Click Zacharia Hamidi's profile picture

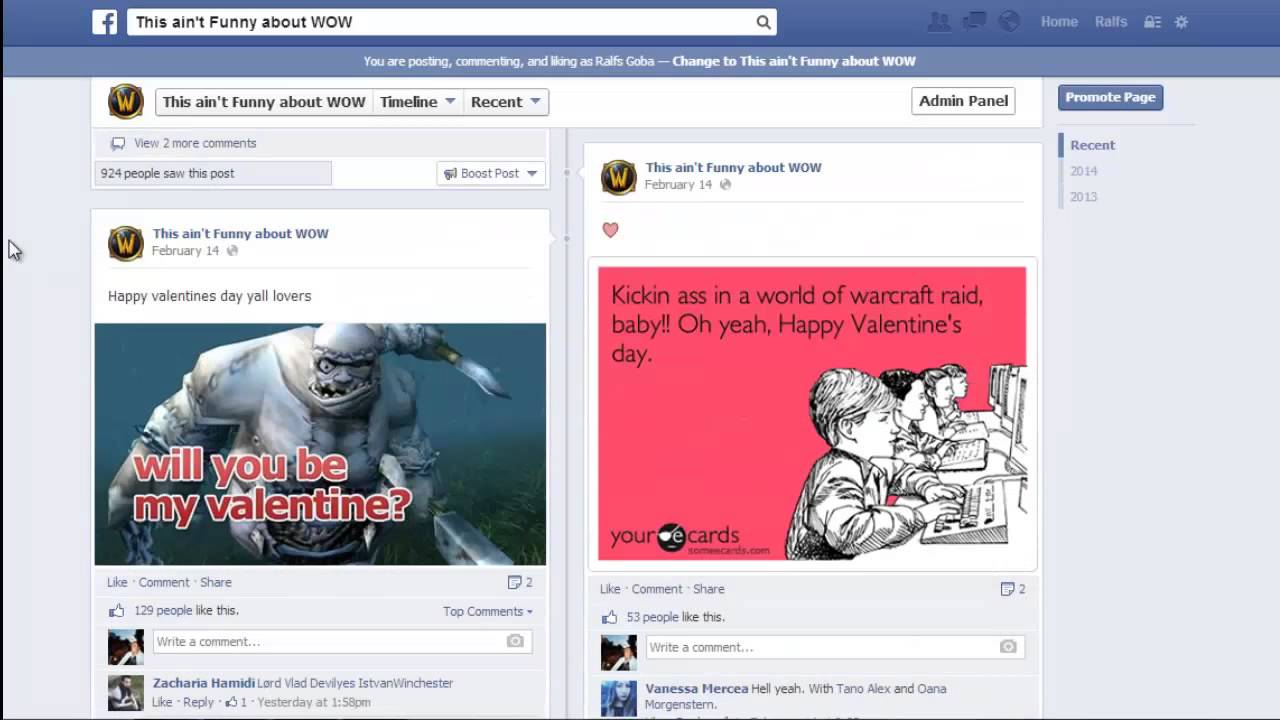click(126, 692)
